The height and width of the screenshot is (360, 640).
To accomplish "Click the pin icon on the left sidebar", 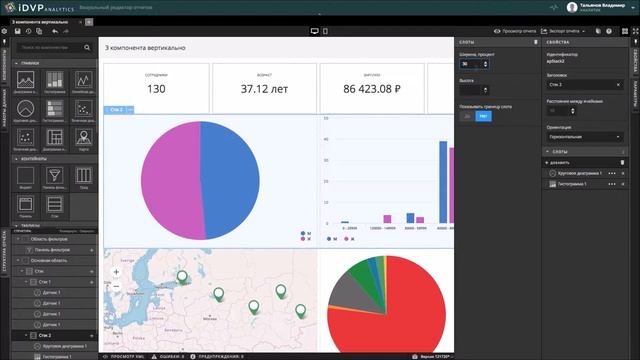I will click(x=4, y=42).
